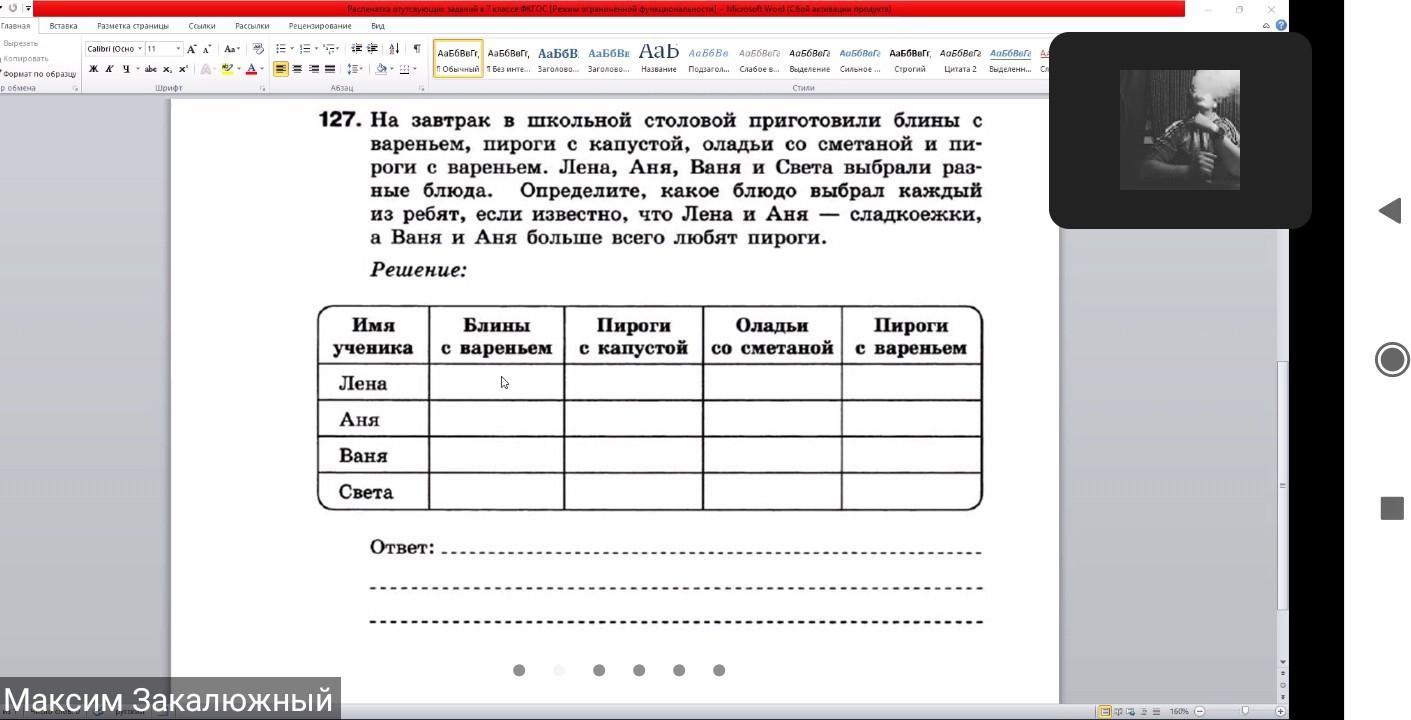This screenshot has width=1411, height=720.
Task: Decrease font size with shrink font button
Action: (x=207, y=49)
